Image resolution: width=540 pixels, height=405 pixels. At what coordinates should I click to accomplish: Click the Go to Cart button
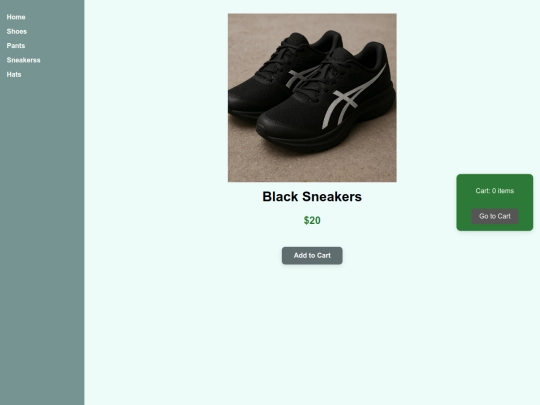(x=495, y=216)
